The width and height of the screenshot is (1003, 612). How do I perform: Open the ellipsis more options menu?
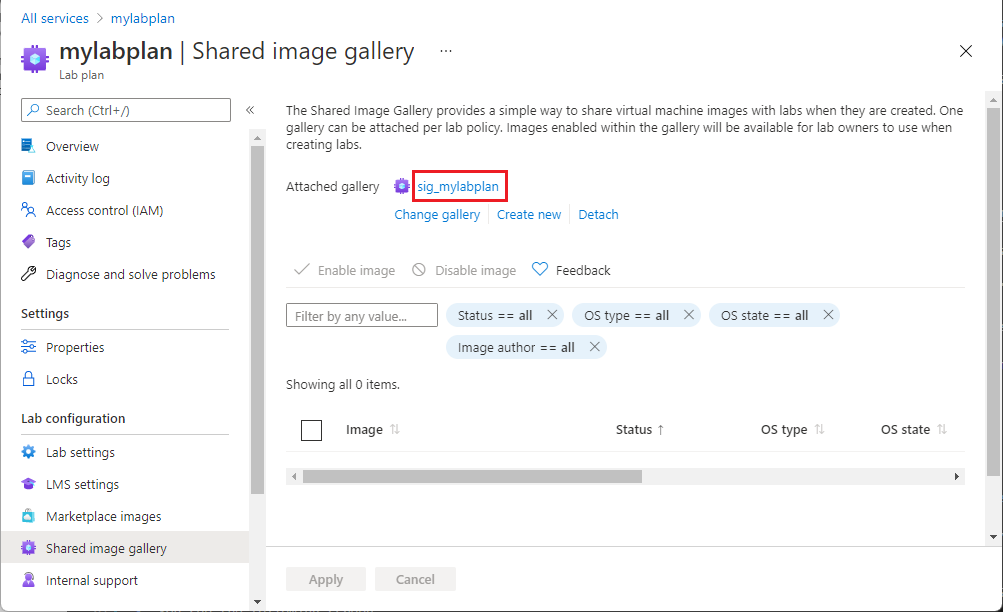point(446,51)
